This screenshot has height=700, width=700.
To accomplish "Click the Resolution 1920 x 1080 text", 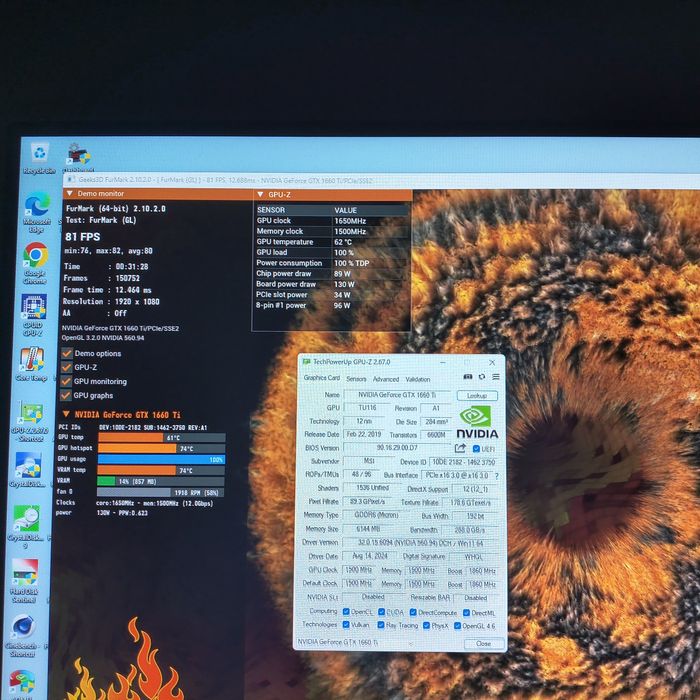I will pyautogui.click(x=111, y=301).
